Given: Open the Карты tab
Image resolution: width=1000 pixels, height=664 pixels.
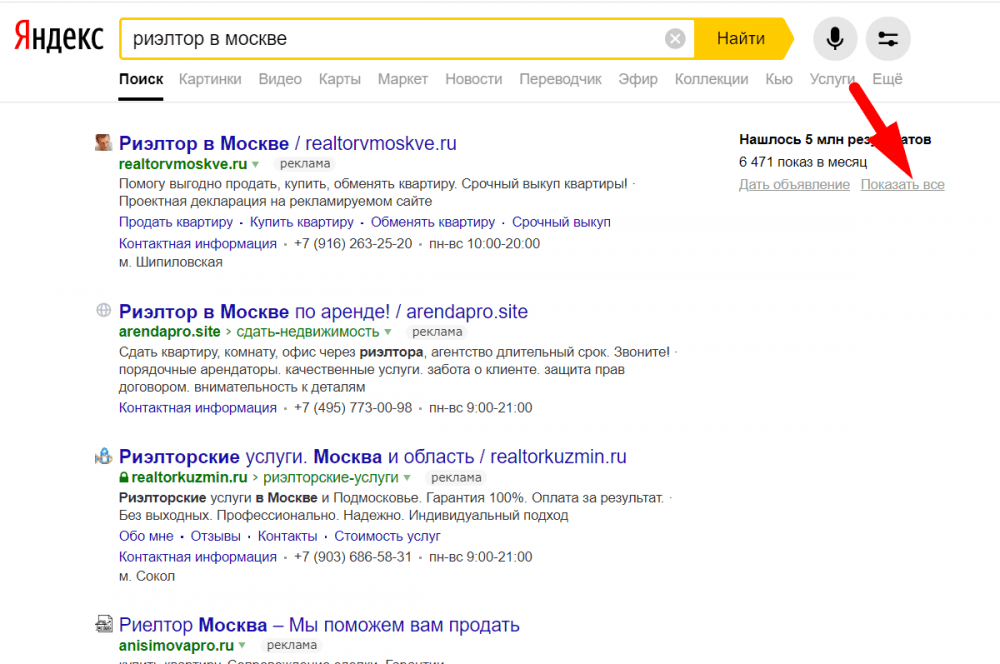Looking at the screenshot, I should [340, 80].
